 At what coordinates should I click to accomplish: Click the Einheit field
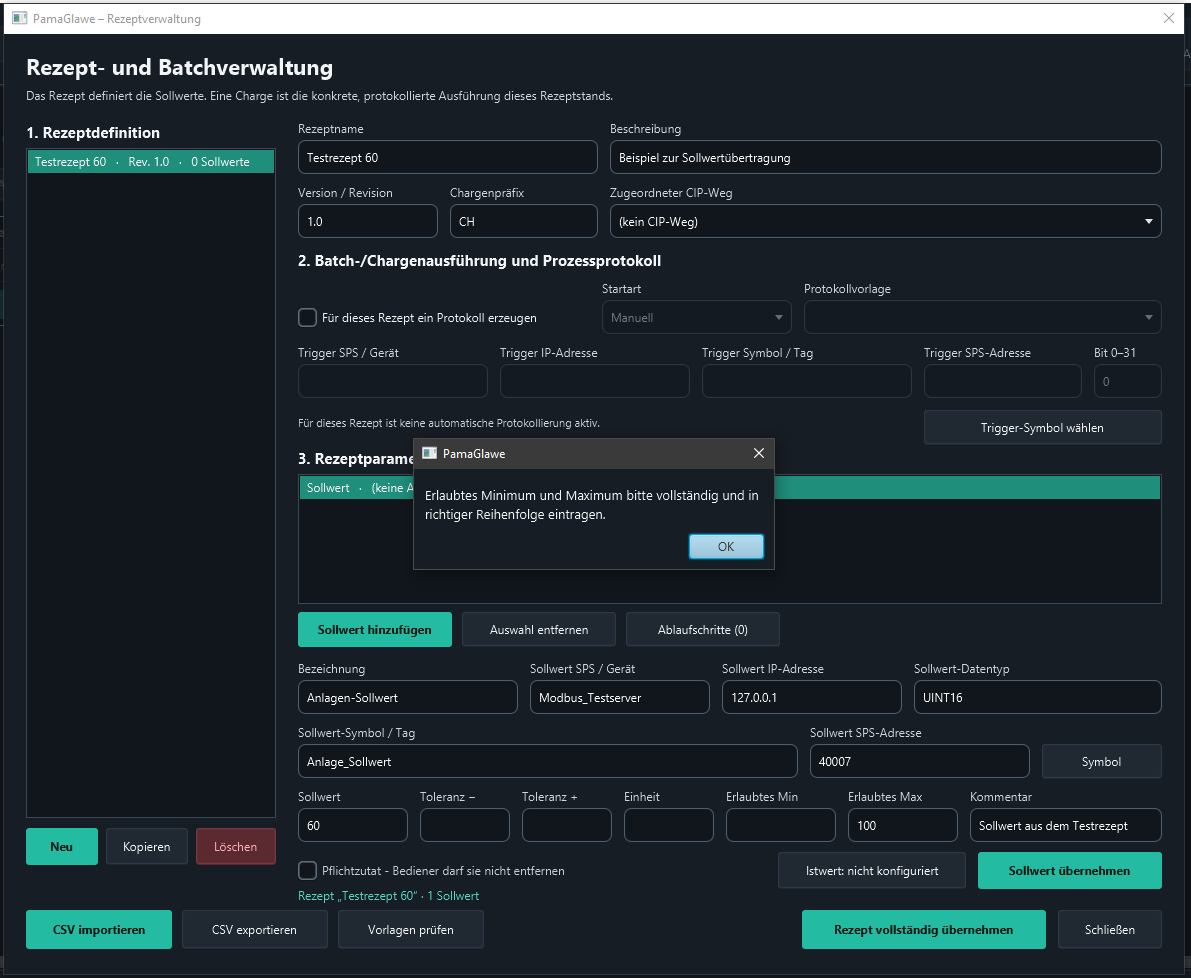coord(668,825)
